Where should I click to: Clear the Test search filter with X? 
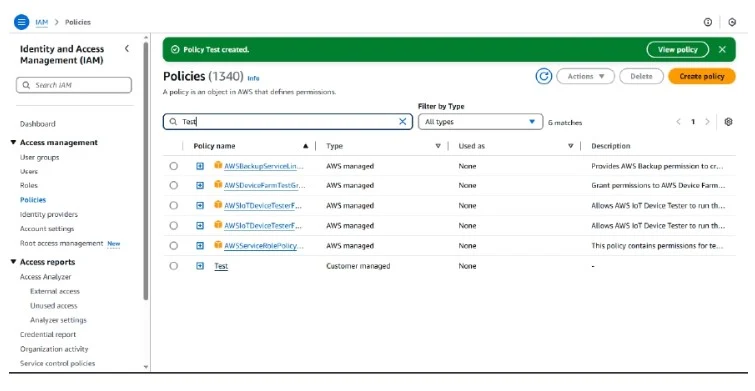403,122
